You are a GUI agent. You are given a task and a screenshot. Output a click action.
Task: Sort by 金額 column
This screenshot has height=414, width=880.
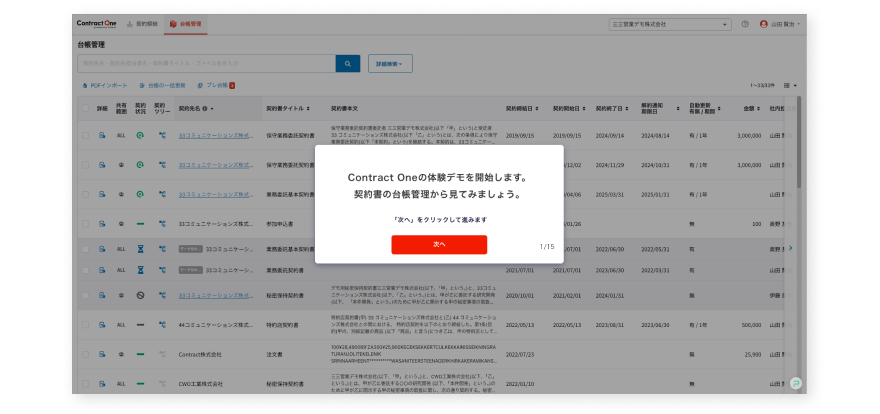[752, 108]
